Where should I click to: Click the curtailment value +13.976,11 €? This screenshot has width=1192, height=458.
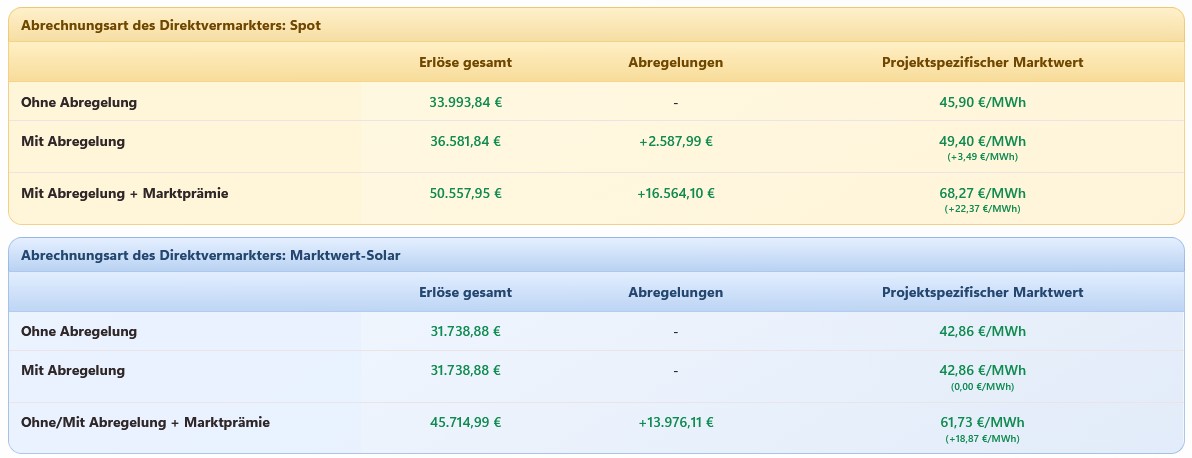click(675, 422)
